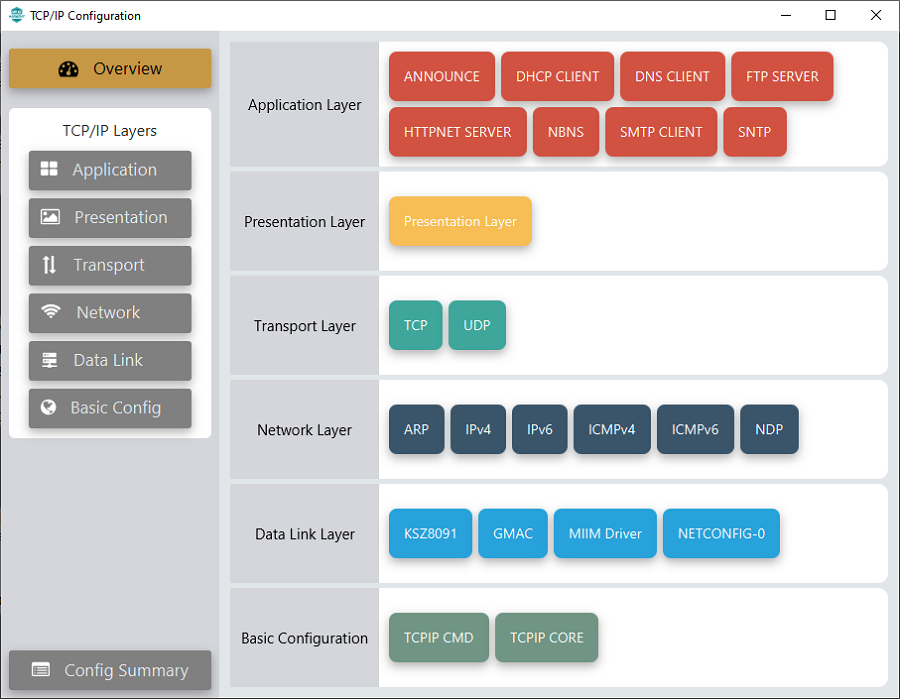Click the dashboard gauge icon on Overview
The width and height of the screenshot is (900, 699).
(68, 69)
